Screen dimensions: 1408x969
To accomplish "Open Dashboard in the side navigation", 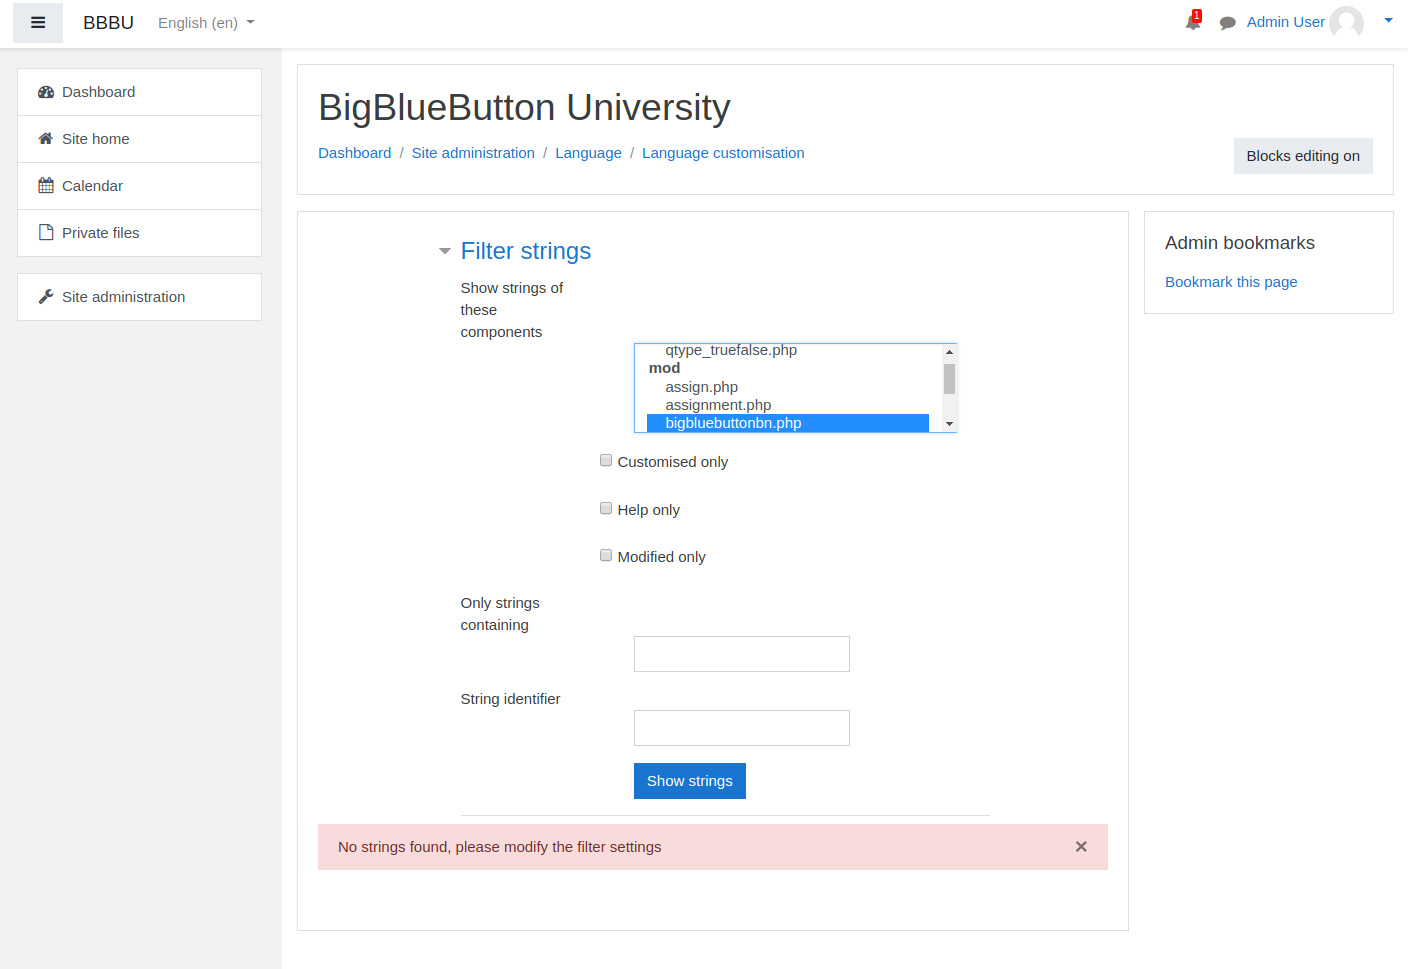I will [x=140, y=92].
